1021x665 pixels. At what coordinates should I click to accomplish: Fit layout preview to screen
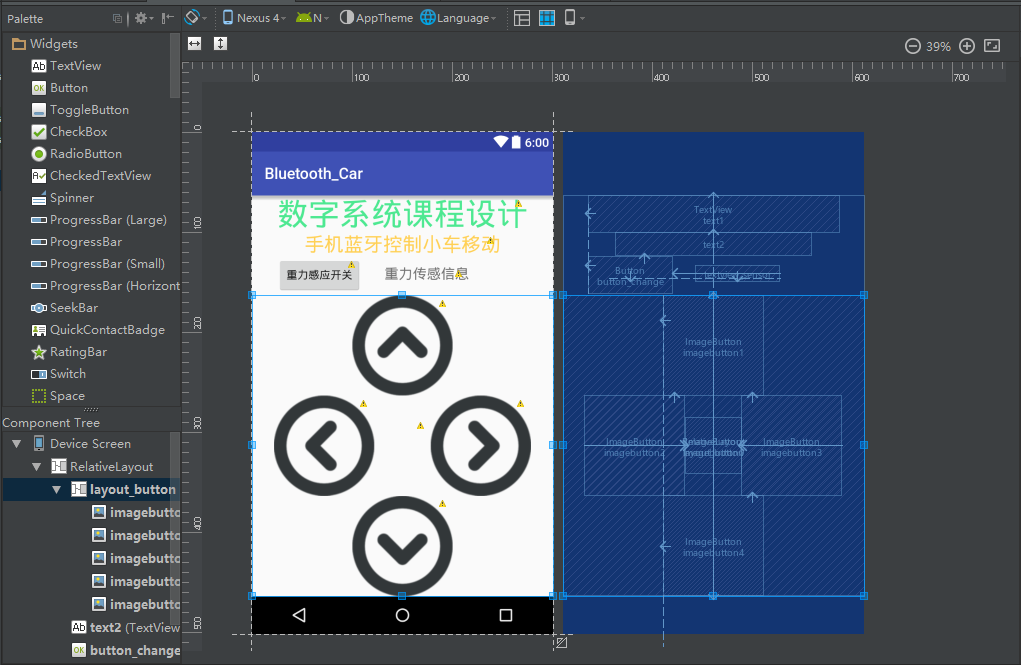coord(992,46)
